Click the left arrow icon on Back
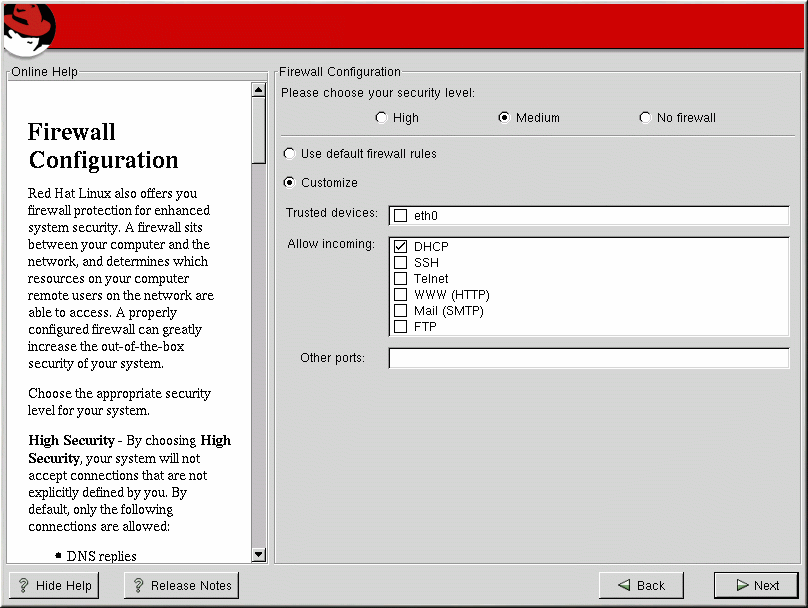This screenshot has width=808, height=608. (x=624, y=585)
